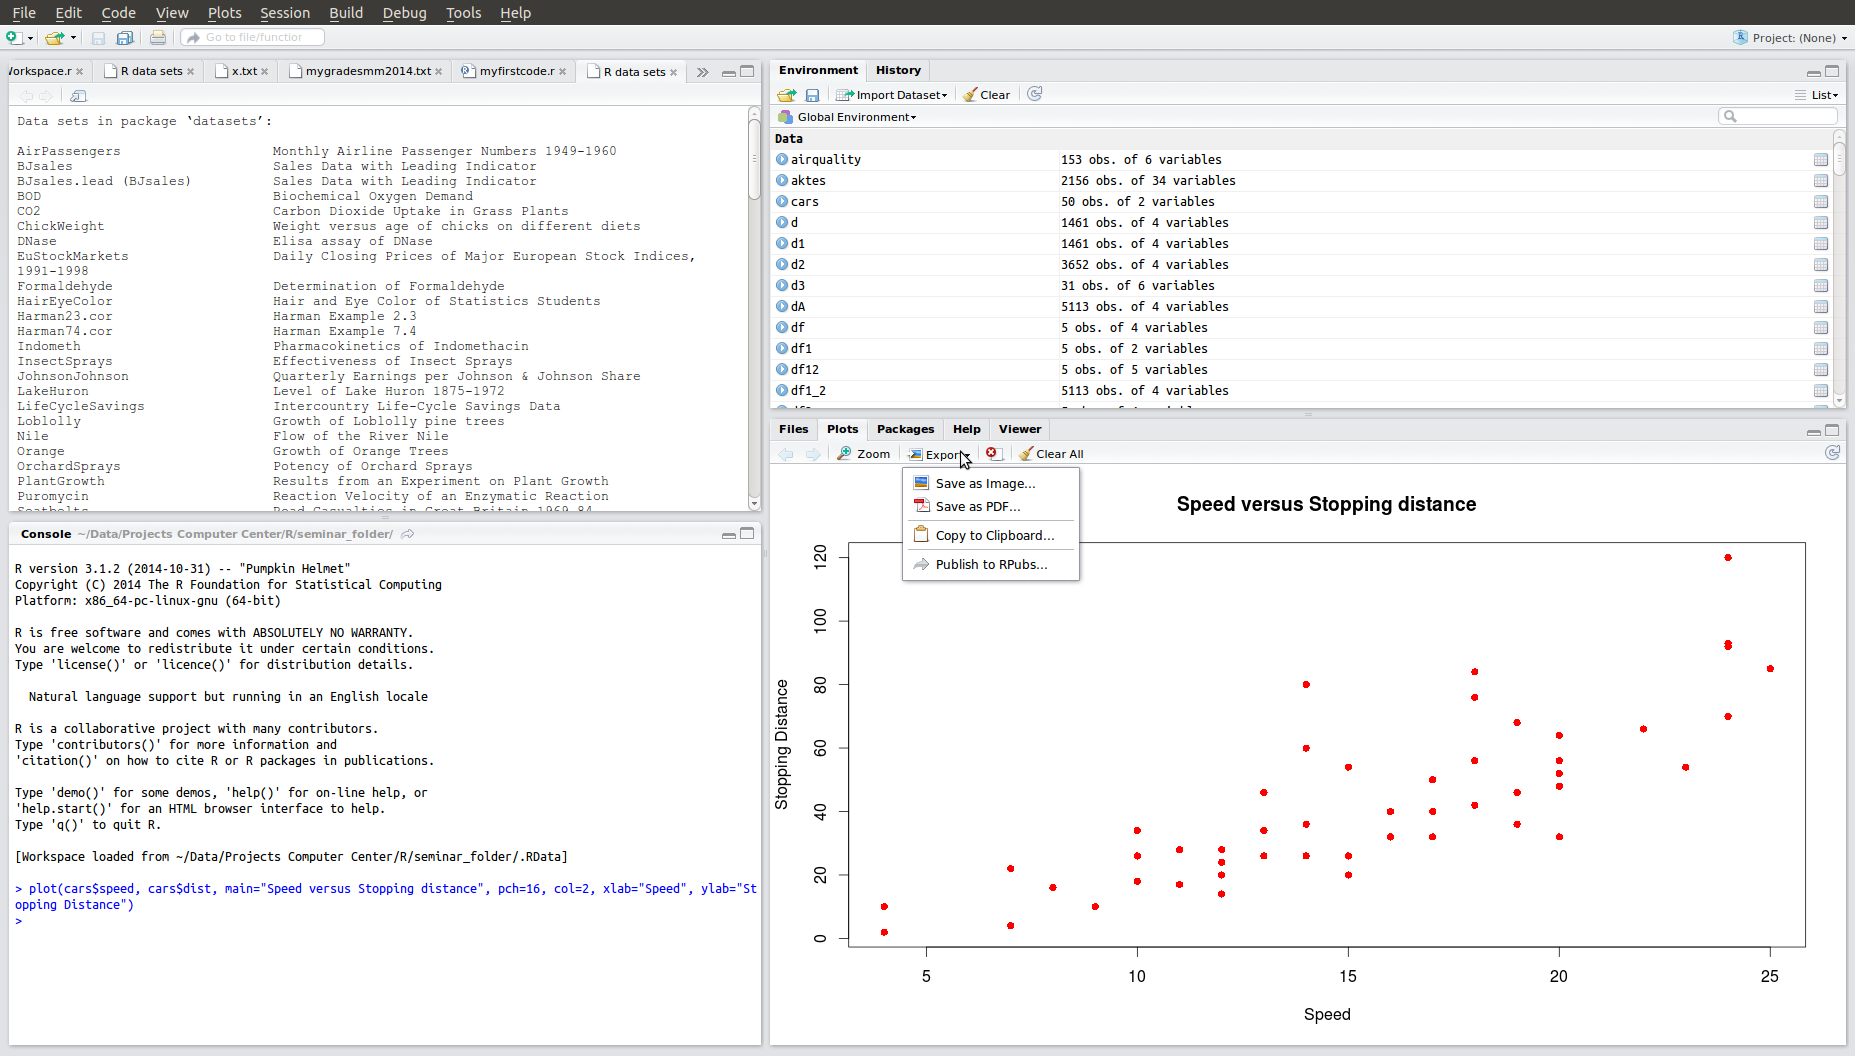This screenshot has height=1056, width=1855.
Task: Click the New File icon in toolbar
Action: [x=14, y=38]
